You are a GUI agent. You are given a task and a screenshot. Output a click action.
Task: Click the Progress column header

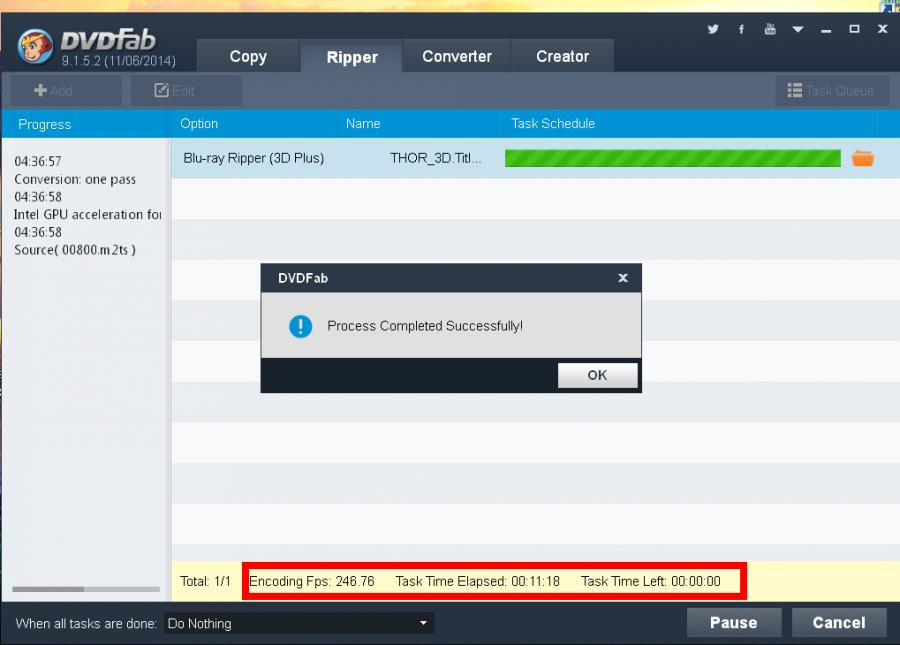85,124
